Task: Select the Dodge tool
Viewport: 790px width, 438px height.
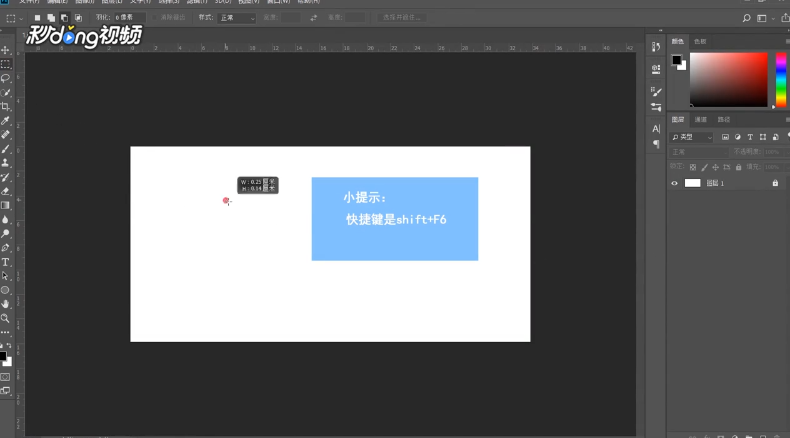Action: (x=6, y=233)
